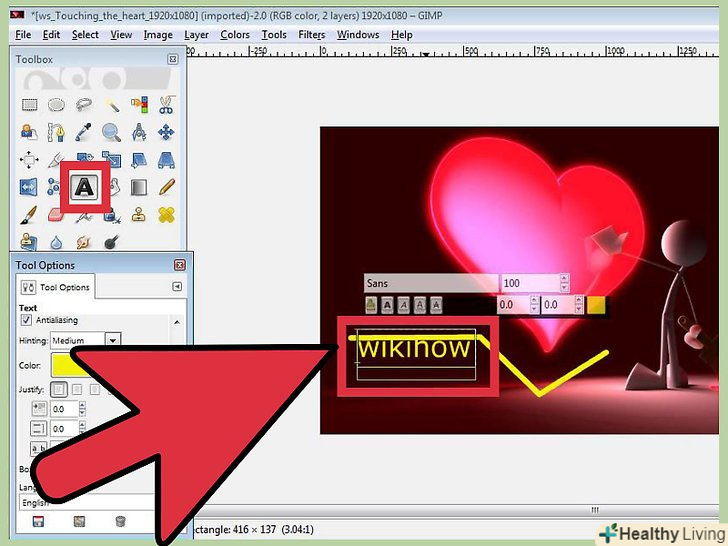Delete tool preset trash icon

[120, 521]
